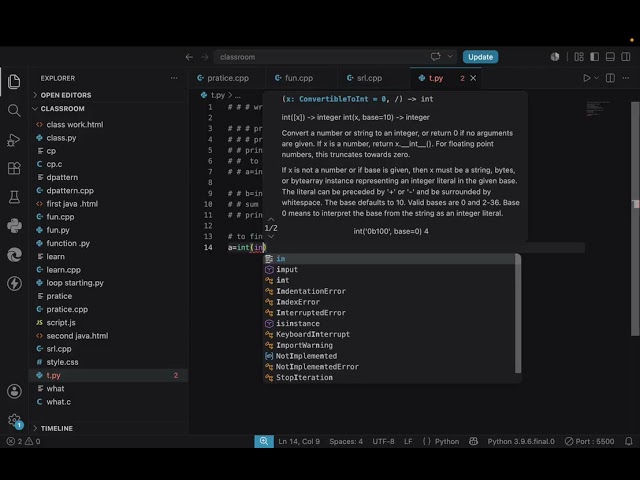Open editor More Actions ellipsis
Viewport: 640px width, 480px height.
[626, 78]
